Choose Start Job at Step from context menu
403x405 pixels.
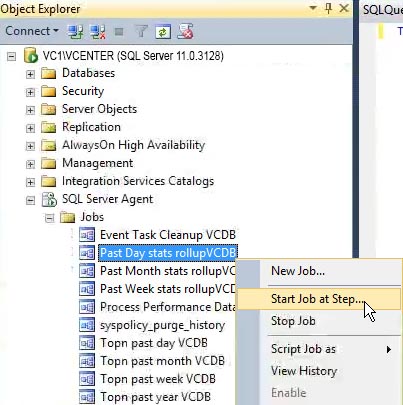pos(318,299)
